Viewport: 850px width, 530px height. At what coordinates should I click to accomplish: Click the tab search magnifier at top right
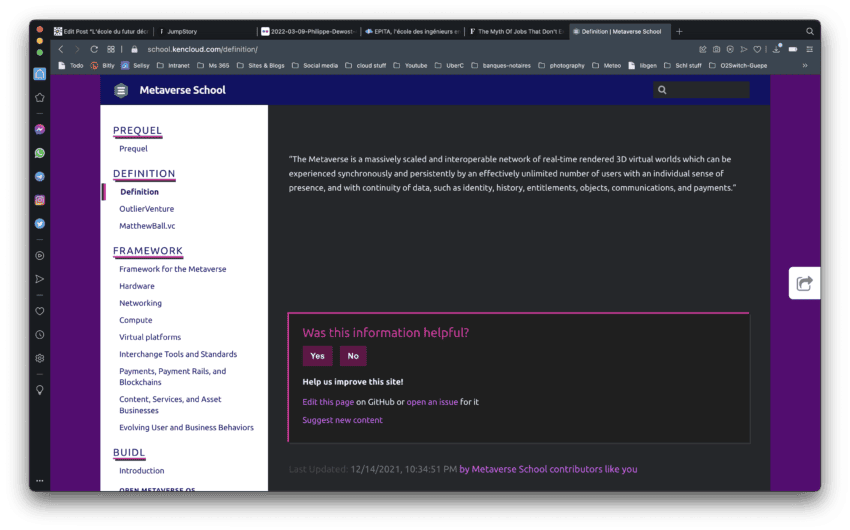[809, 31]
